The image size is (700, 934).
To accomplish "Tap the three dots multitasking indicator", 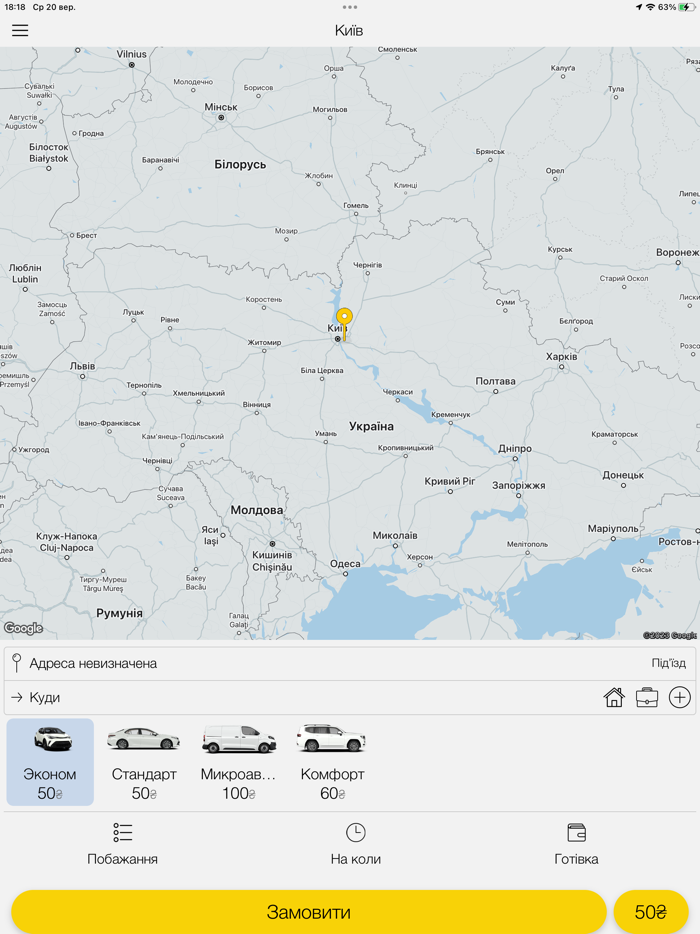I will [x=350, y=7].
